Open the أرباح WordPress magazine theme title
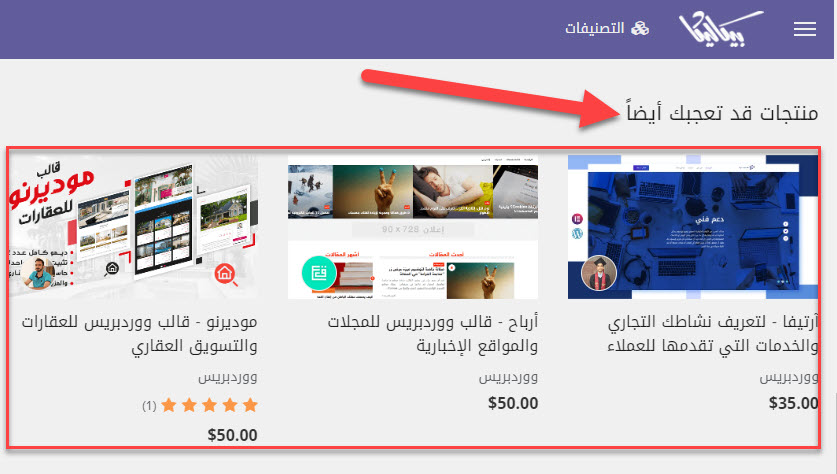This screenshot has height=474, width=837. point(433,334)
